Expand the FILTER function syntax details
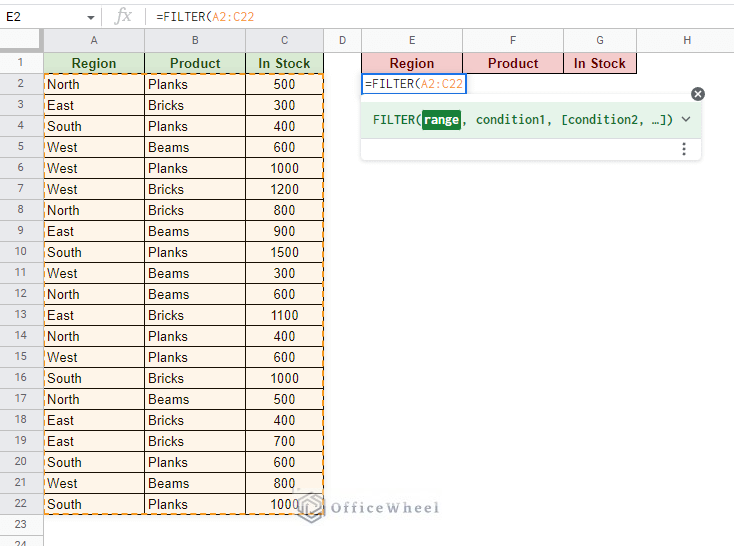Image resolution: width=734 pixels, height=546 pixels. 686,119
